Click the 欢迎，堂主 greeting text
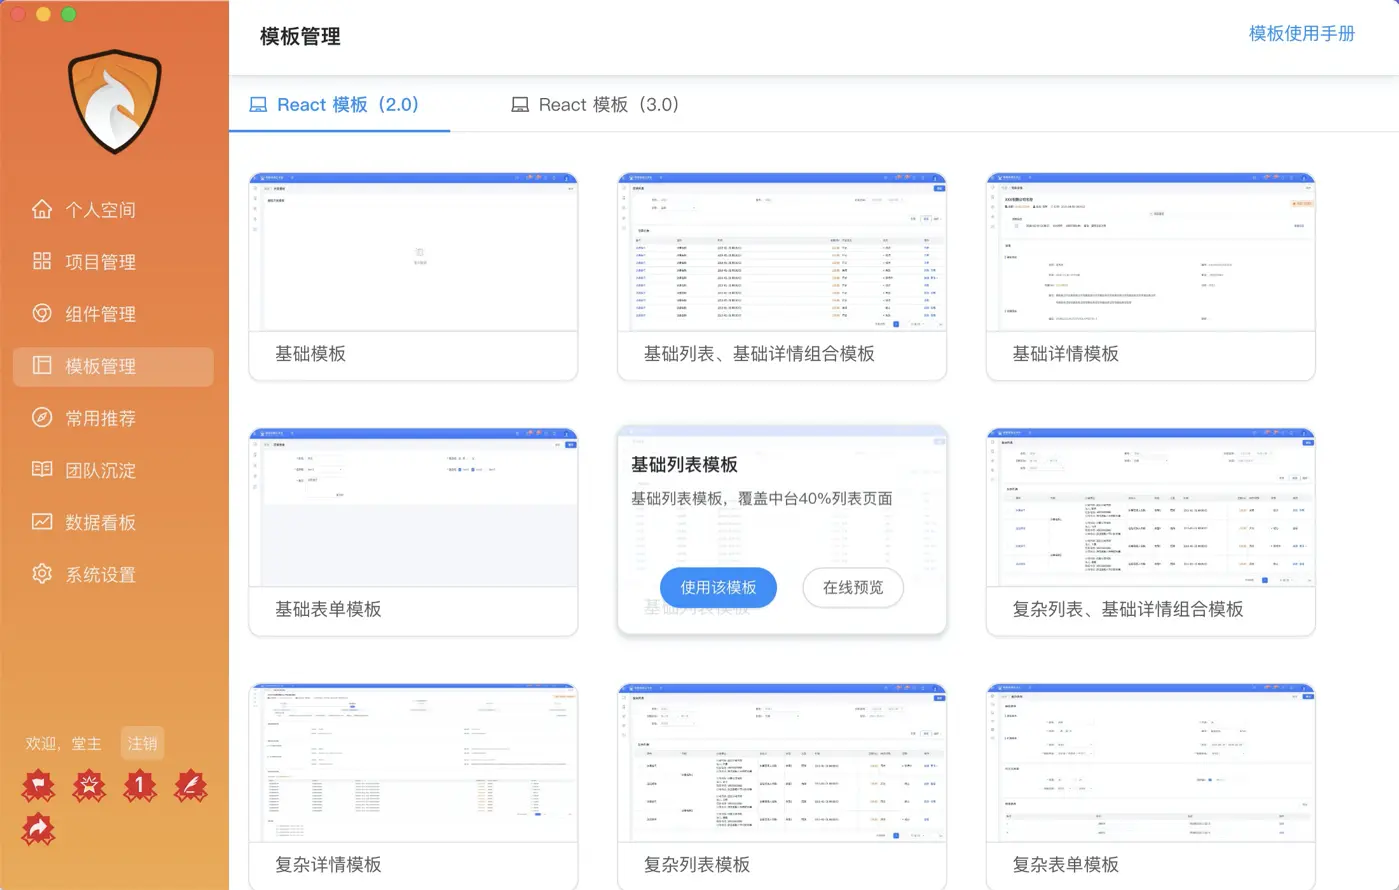The image size is (1399, 890). [x=63, y=743]
